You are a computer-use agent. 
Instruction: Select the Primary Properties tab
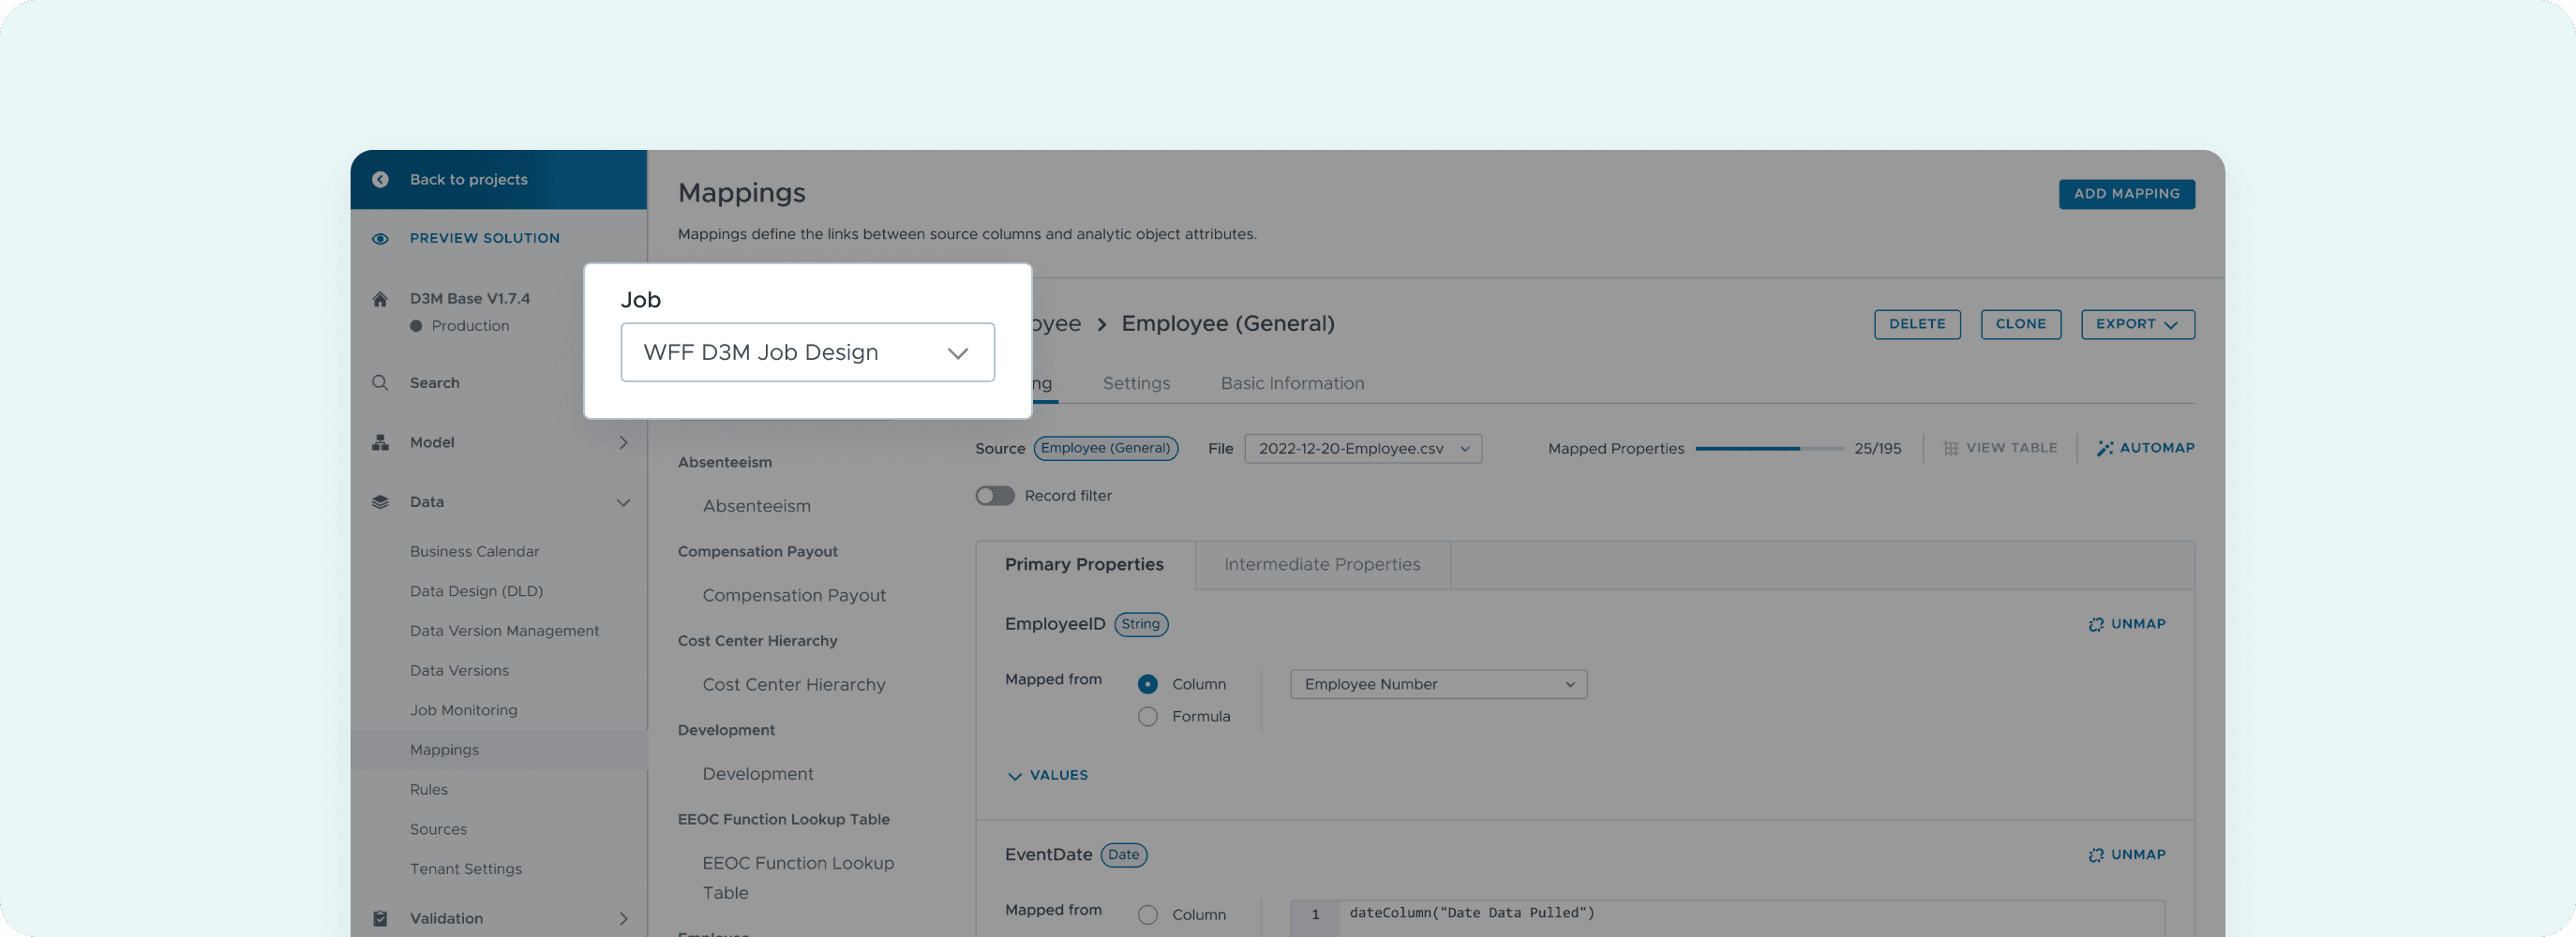pos(1085,565)
